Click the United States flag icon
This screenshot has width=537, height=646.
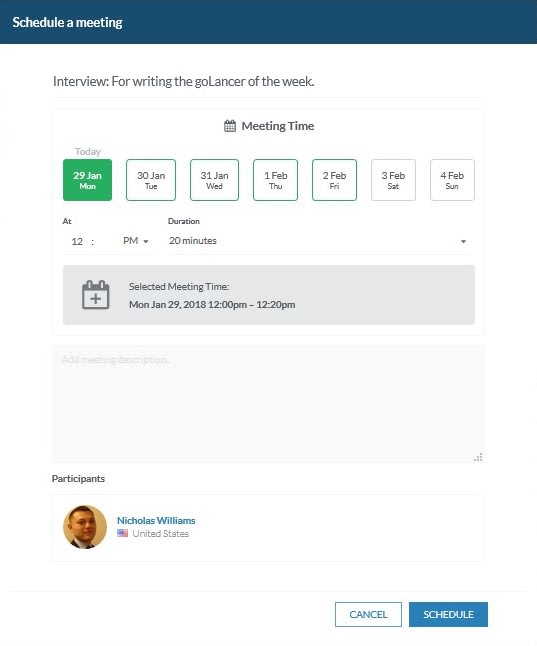[122, 533]
